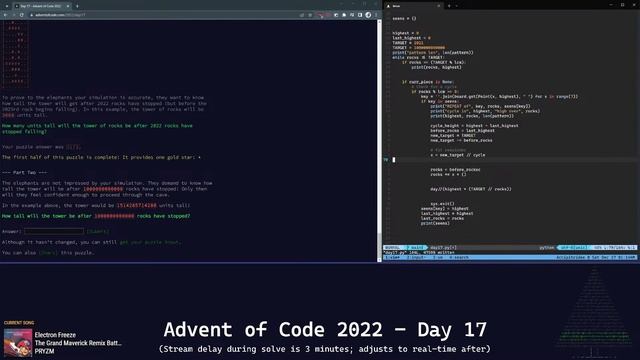Screen dimensions: 640x360
Task: Click the 'cycle_height = highest - last_highest' line
Action: click(x=474, y=126)
